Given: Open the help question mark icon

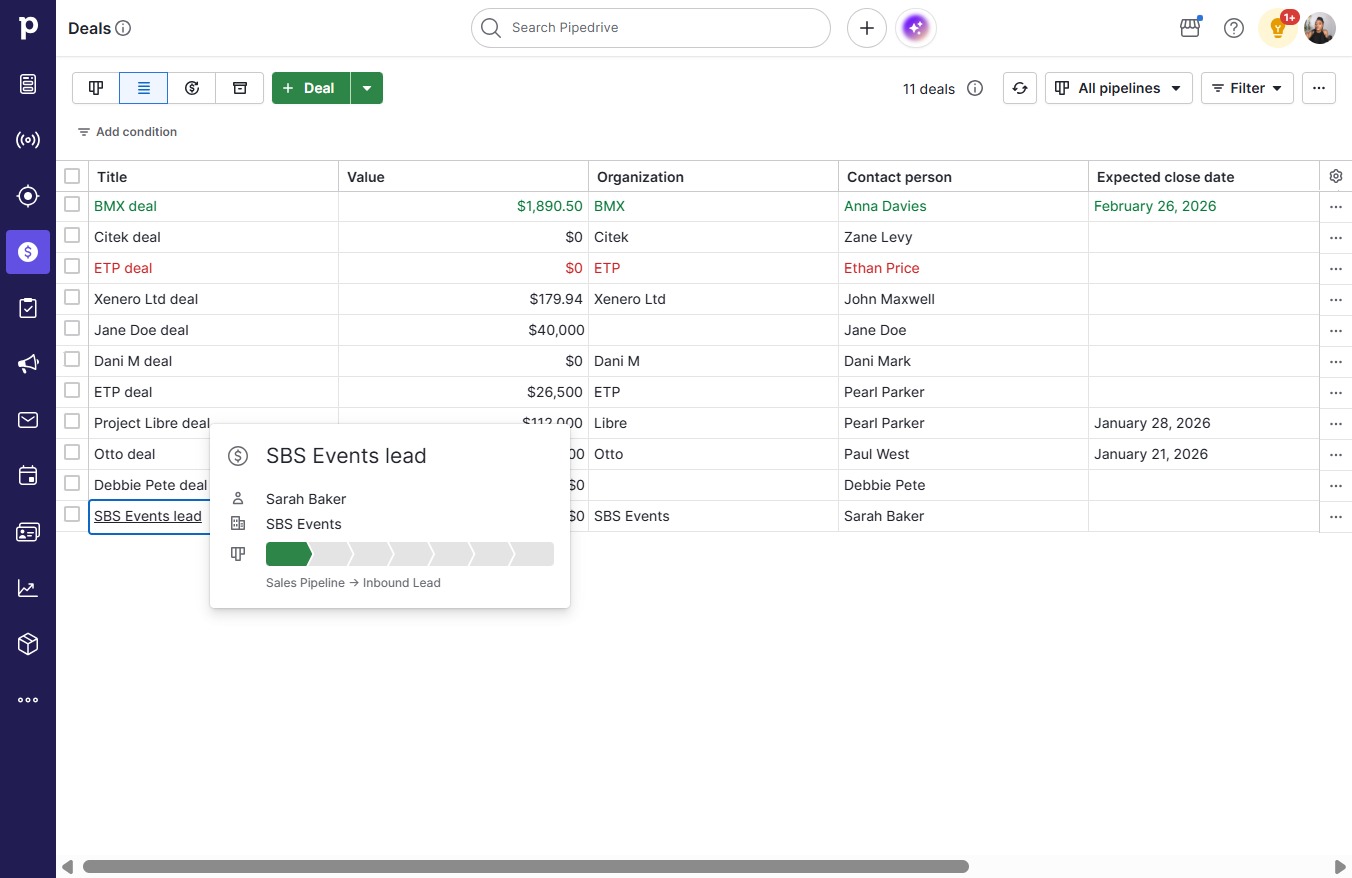Looking at the screenshot, I should point(1234,28).
